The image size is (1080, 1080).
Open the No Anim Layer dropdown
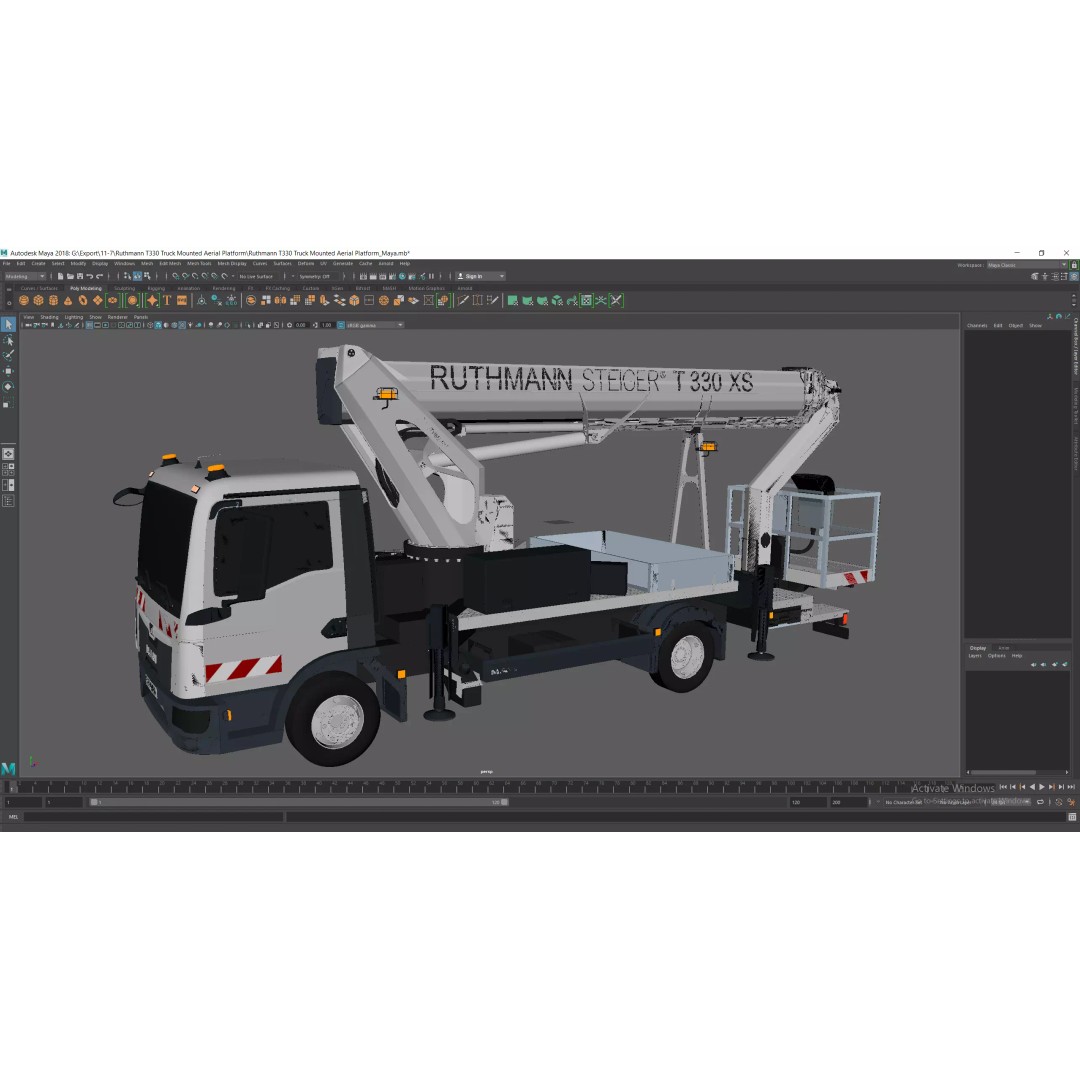pos(957,802)
